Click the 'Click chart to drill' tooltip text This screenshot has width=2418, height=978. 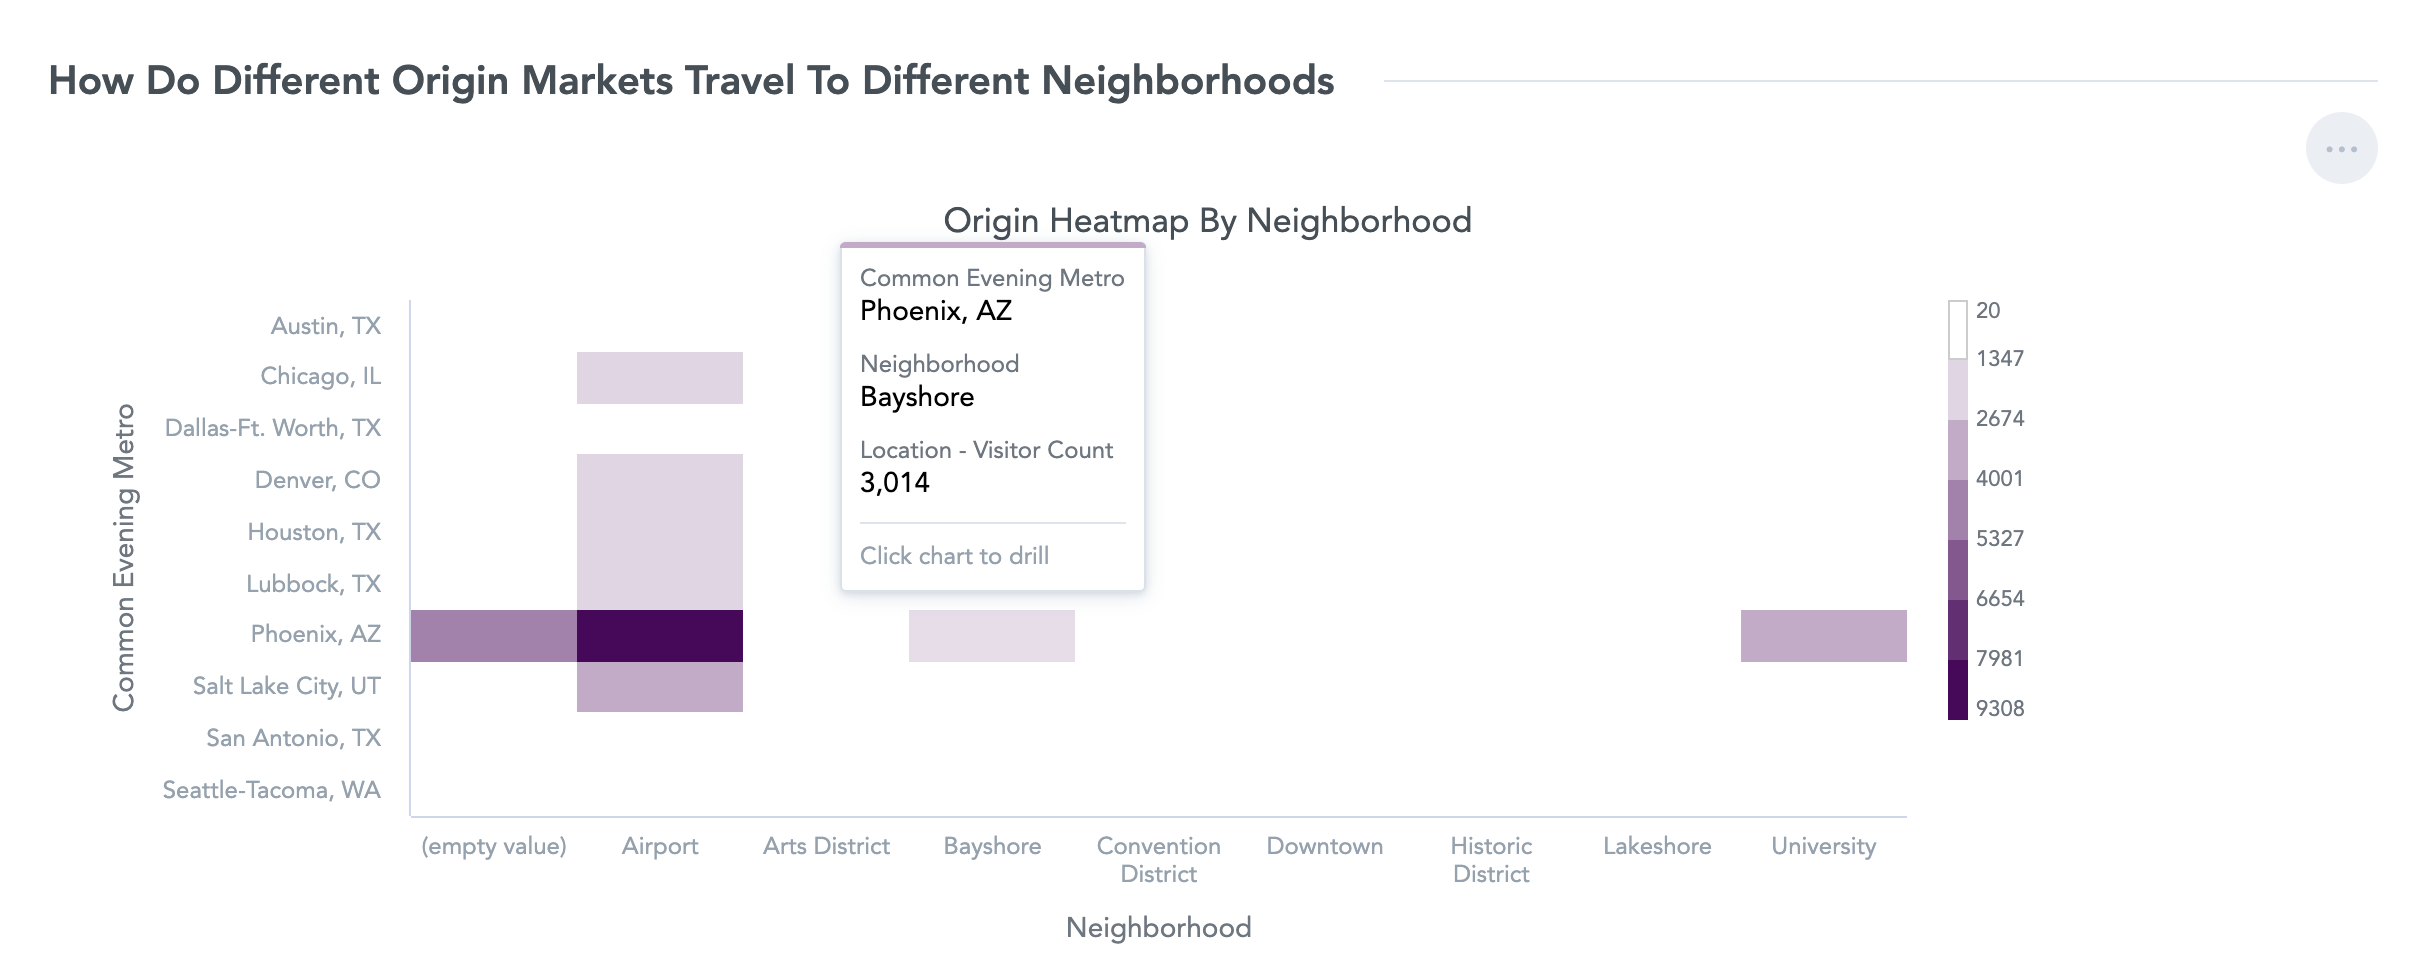coord(955,556)
